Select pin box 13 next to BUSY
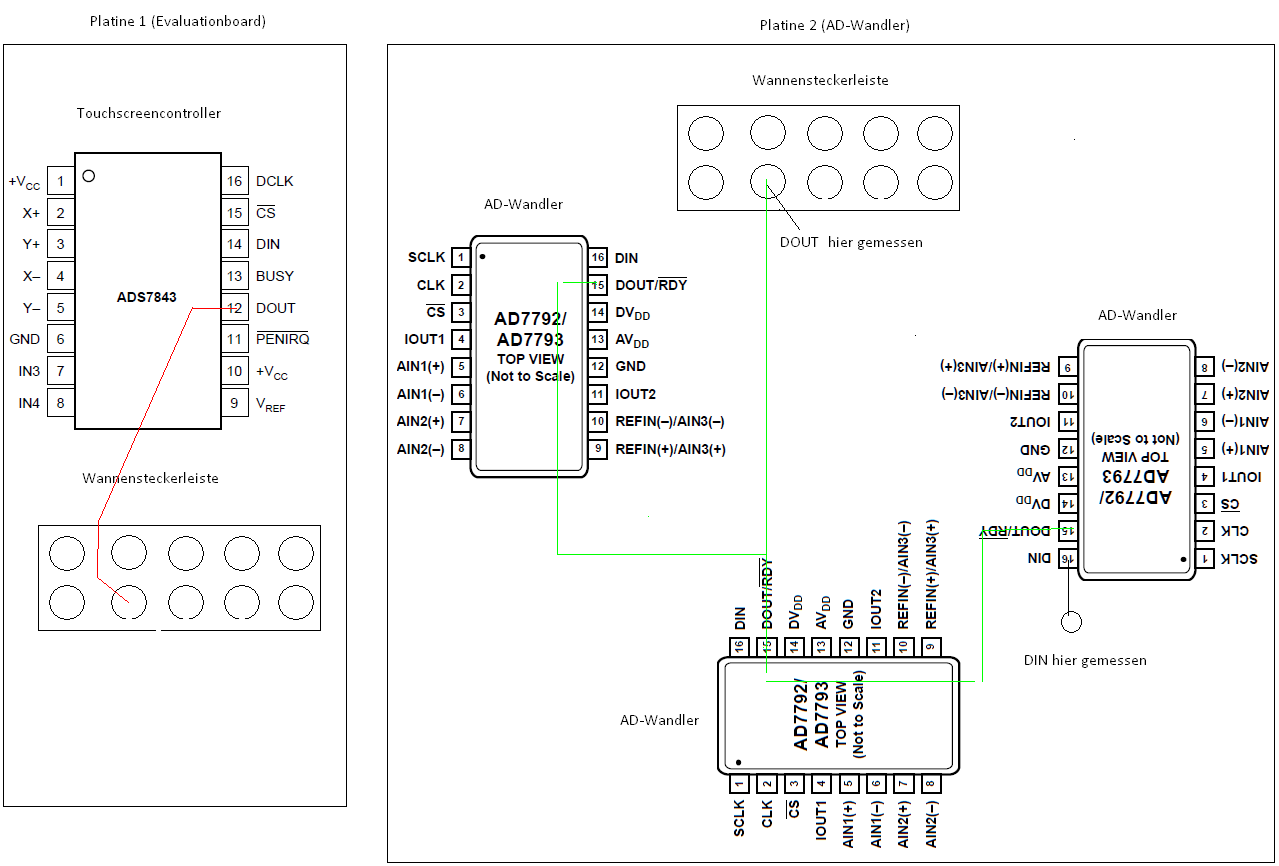 coord(235,276)
